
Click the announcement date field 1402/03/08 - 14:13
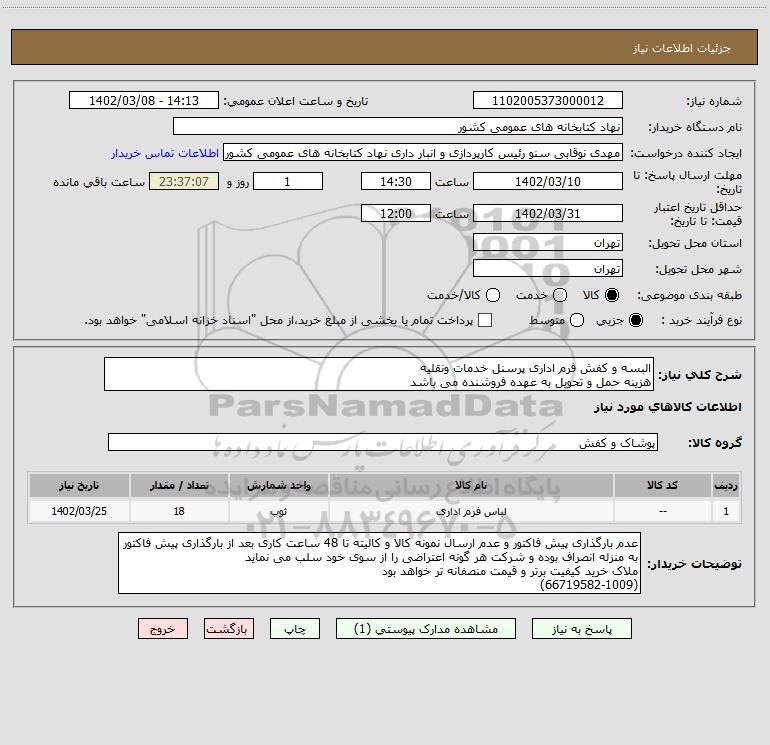pyautogui.click(x=143, y=101)
